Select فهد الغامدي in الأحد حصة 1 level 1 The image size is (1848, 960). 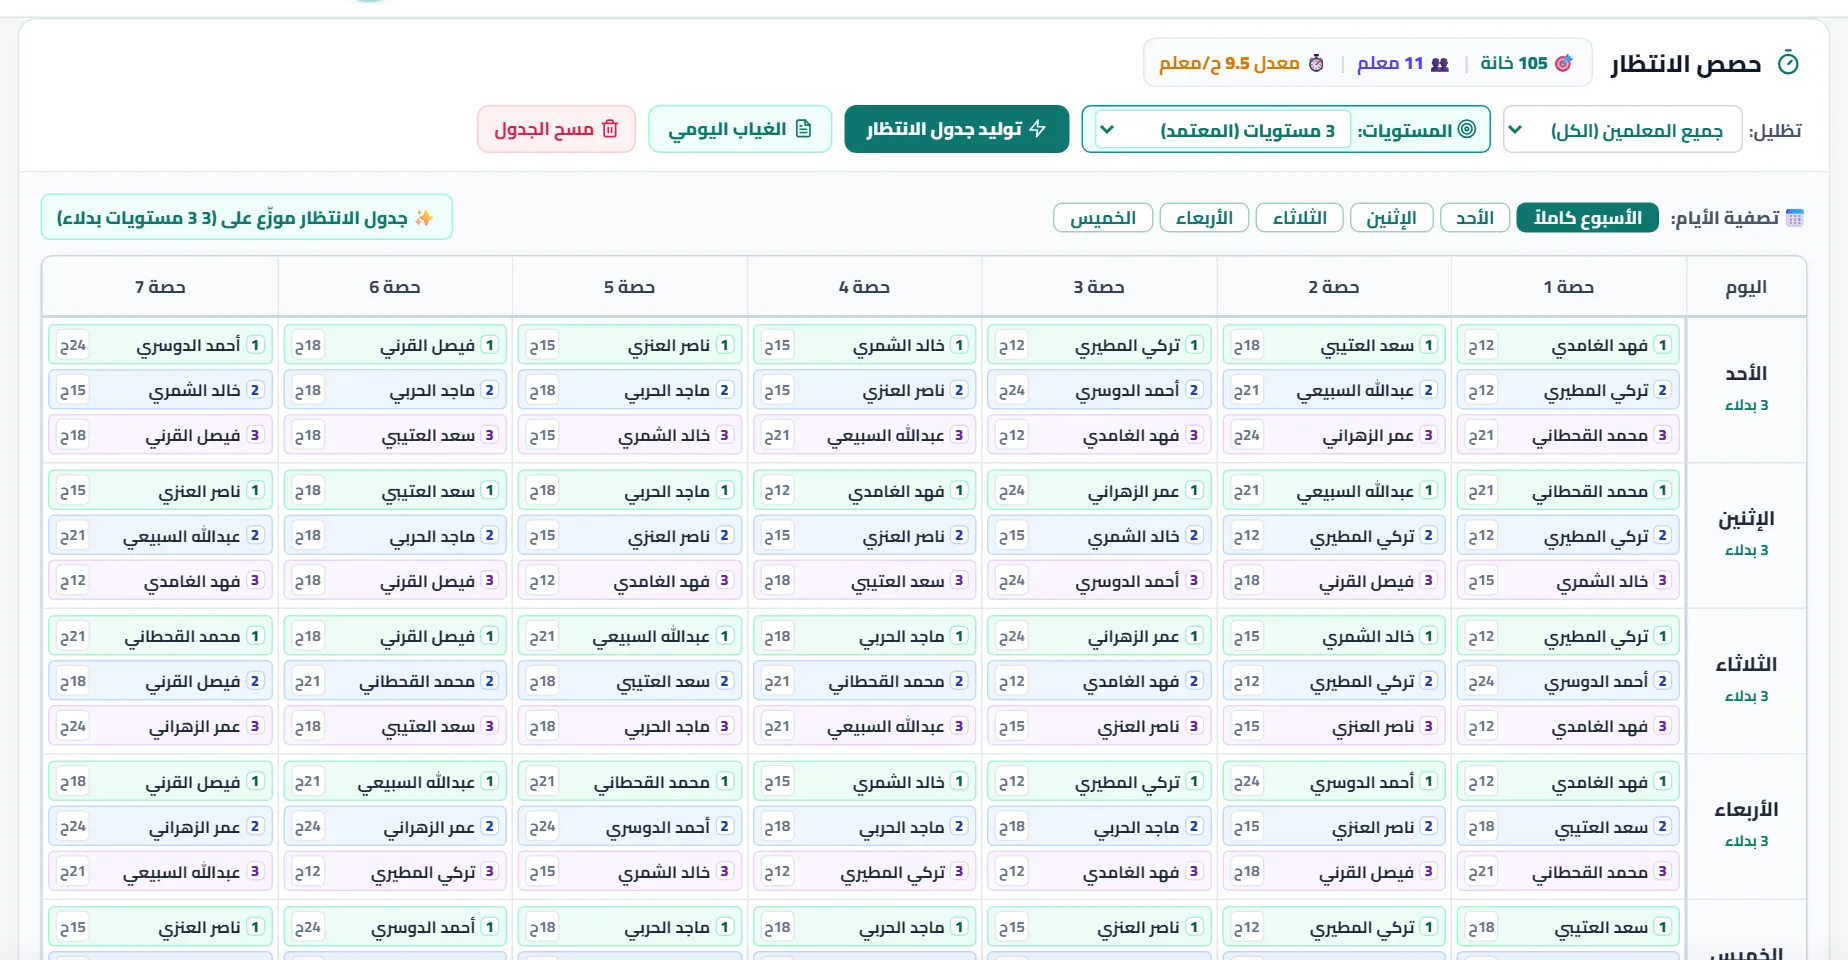coord(1569,345)
